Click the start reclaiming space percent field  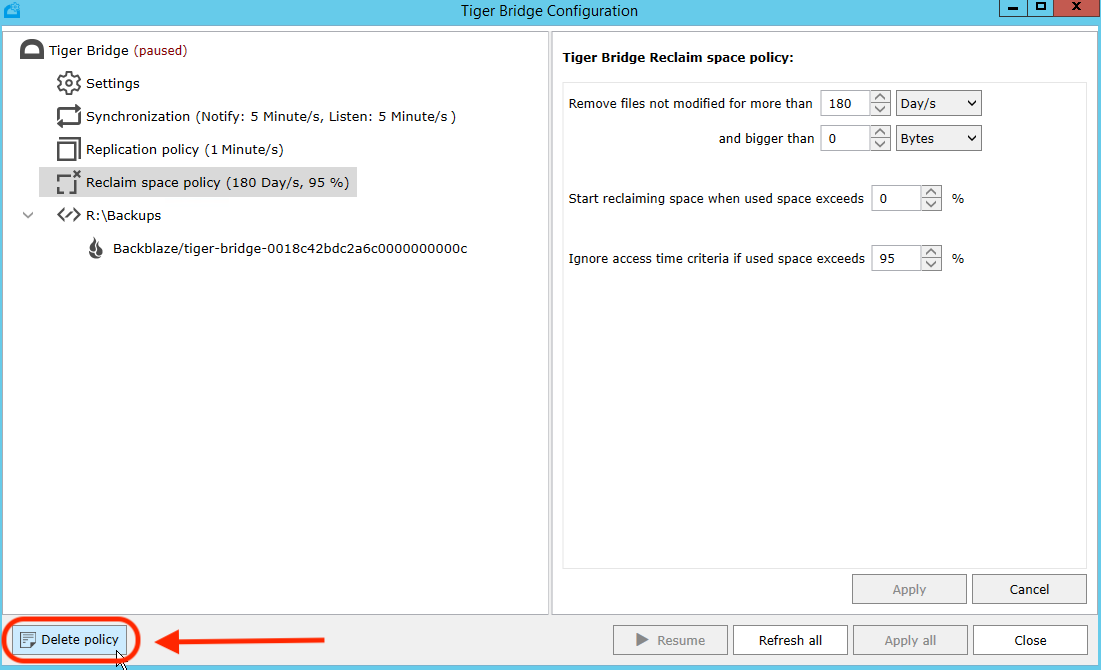click(896, 199)
